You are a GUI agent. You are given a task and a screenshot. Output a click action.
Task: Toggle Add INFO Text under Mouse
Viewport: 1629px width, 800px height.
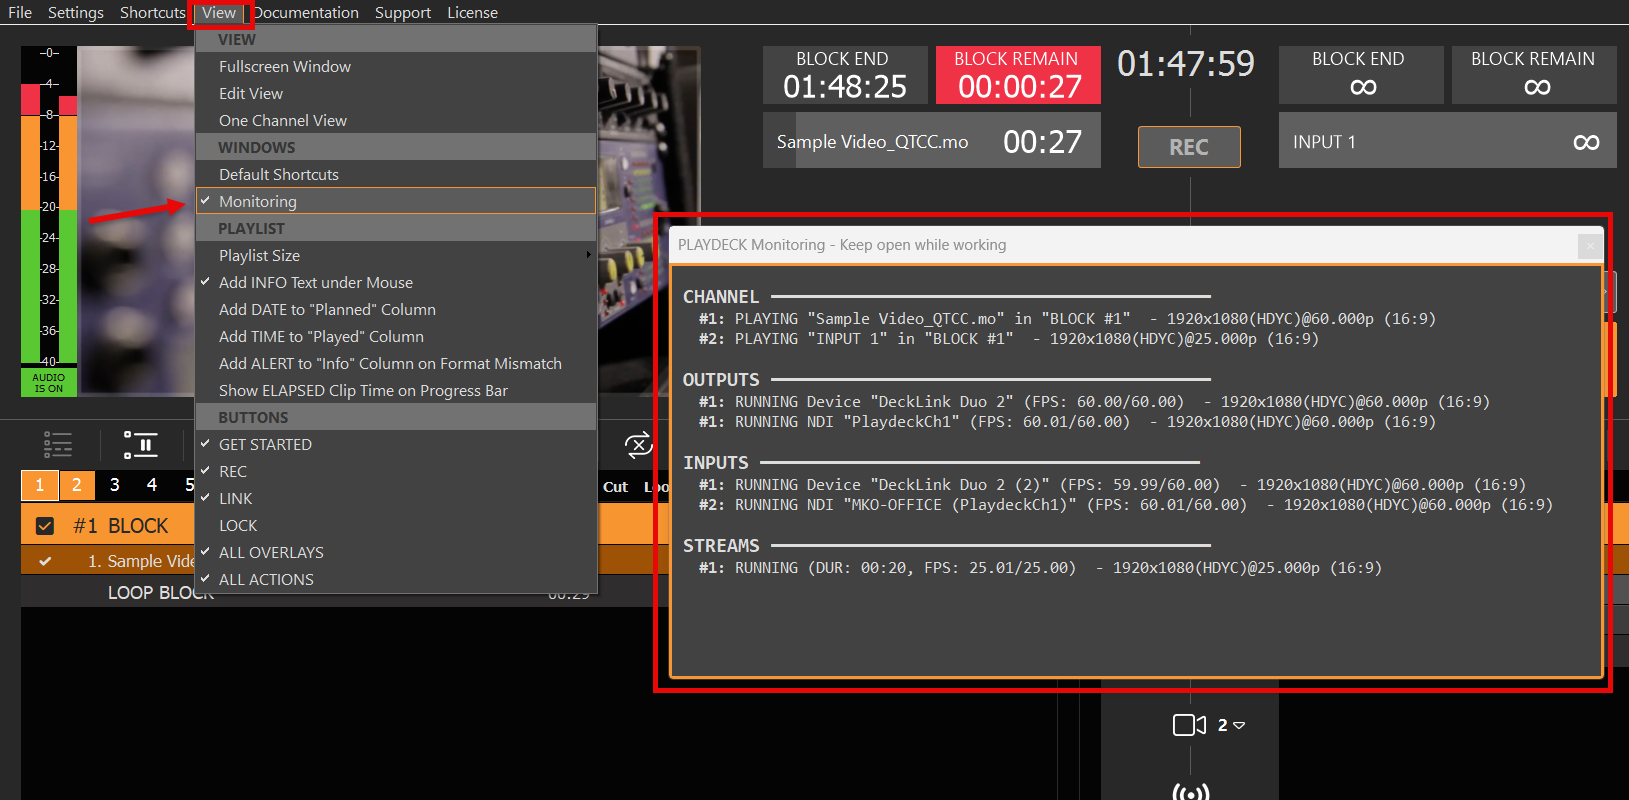tap(396, 282)
